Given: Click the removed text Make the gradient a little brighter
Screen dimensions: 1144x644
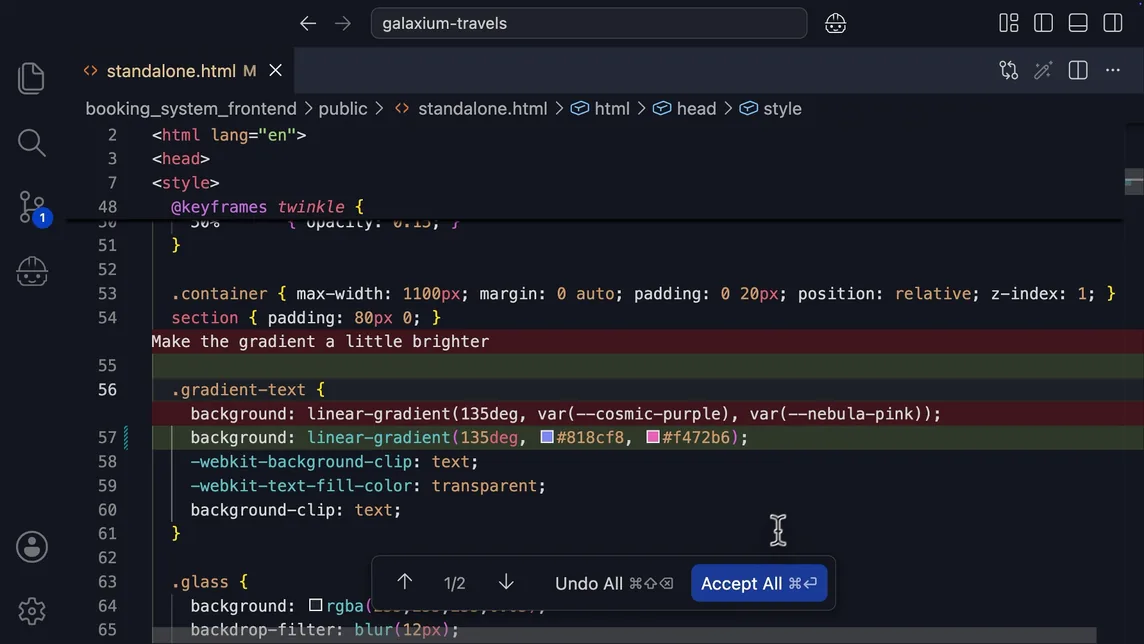Looking at the screenshot, I should coord(320,341).
